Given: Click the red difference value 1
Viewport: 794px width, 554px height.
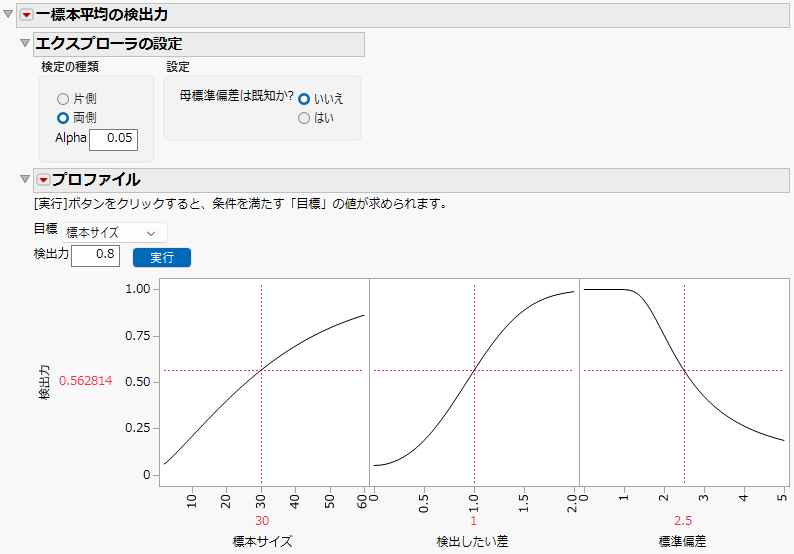Looking at the screenshot, I should (473, 521).
